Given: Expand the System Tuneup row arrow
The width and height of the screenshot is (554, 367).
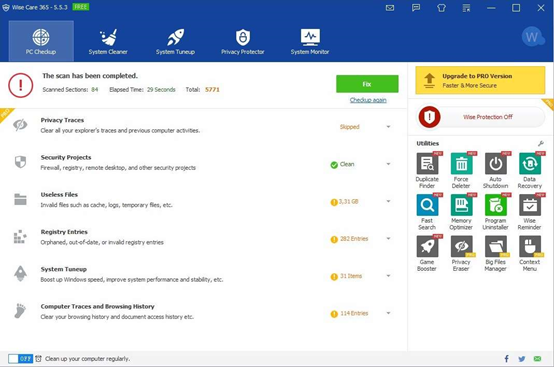Looking at the screenshot, I should coord(388,276).
